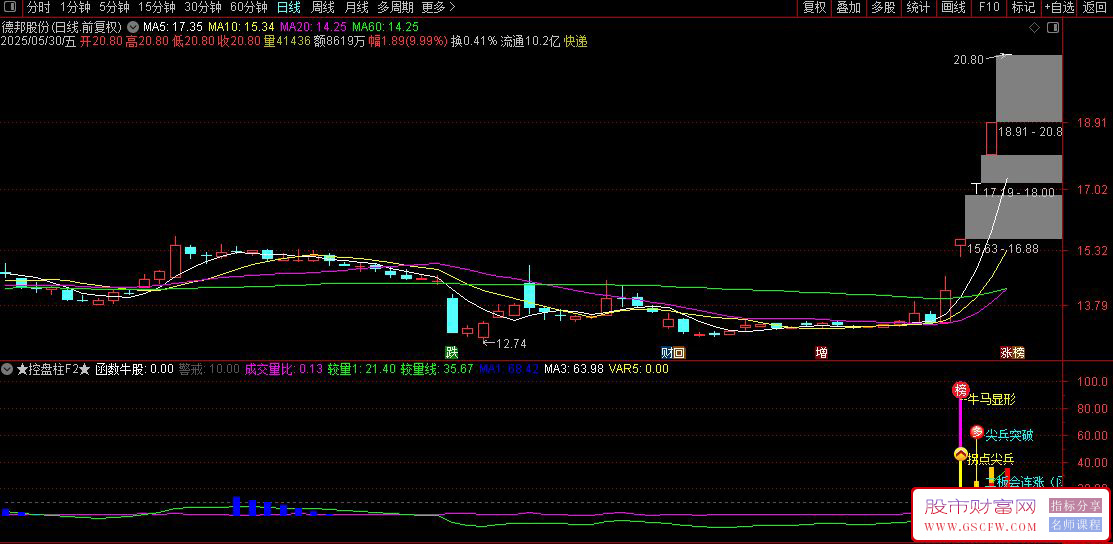The width and height of the screenshot is (1113, 544).
Task: Click the green 跌 event marker
Action: coord(451,352)
